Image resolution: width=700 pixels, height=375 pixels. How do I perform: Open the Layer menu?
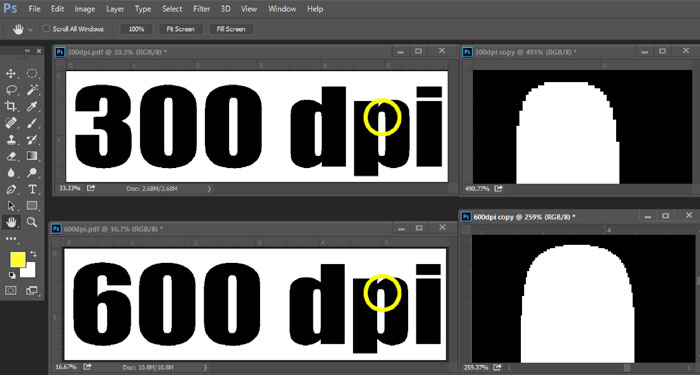[116, 9]
